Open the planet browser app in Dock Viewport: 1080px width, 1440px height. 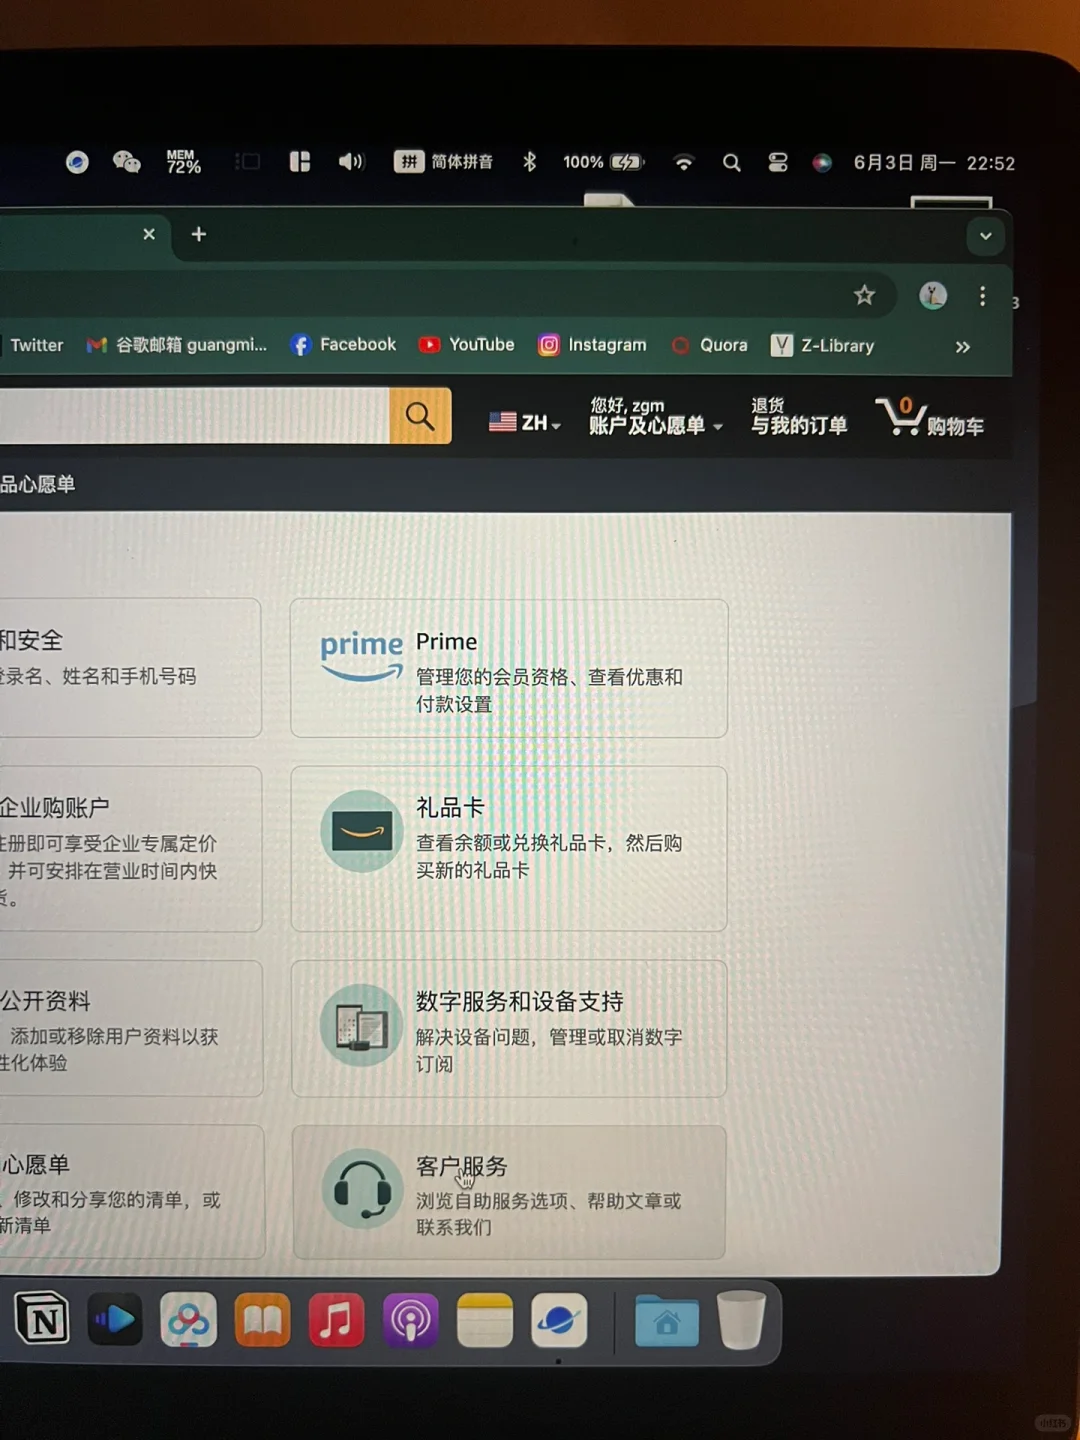point(559,1320)
